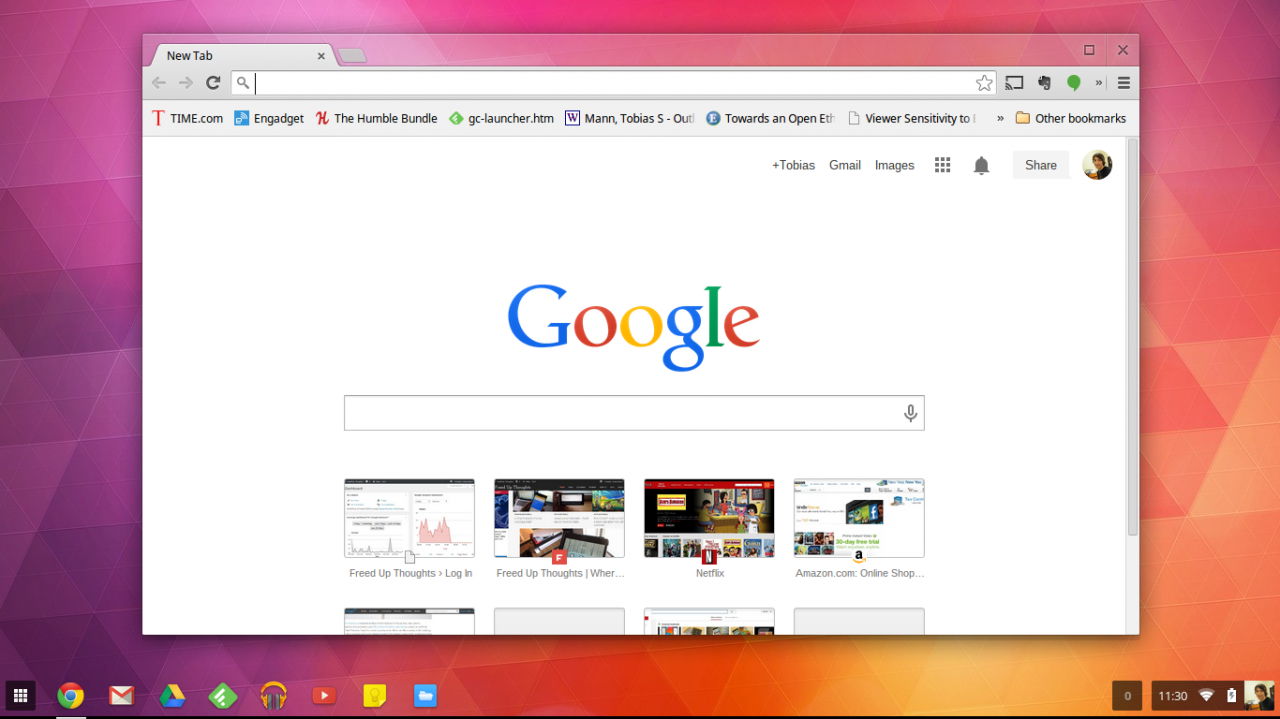Click the Evernote elephant extension icon

coord(1044,83)
